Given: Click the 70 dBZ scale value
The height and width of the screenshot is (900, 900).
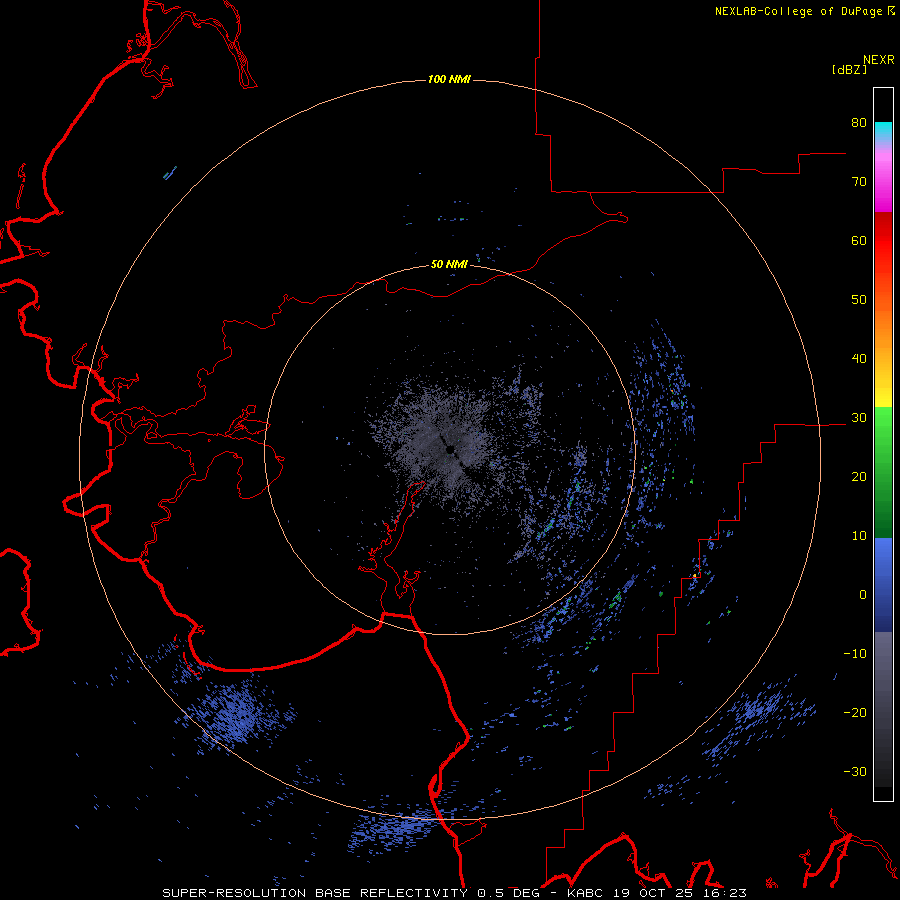Looking at the screenshot, I should click(x=859, y=182).
